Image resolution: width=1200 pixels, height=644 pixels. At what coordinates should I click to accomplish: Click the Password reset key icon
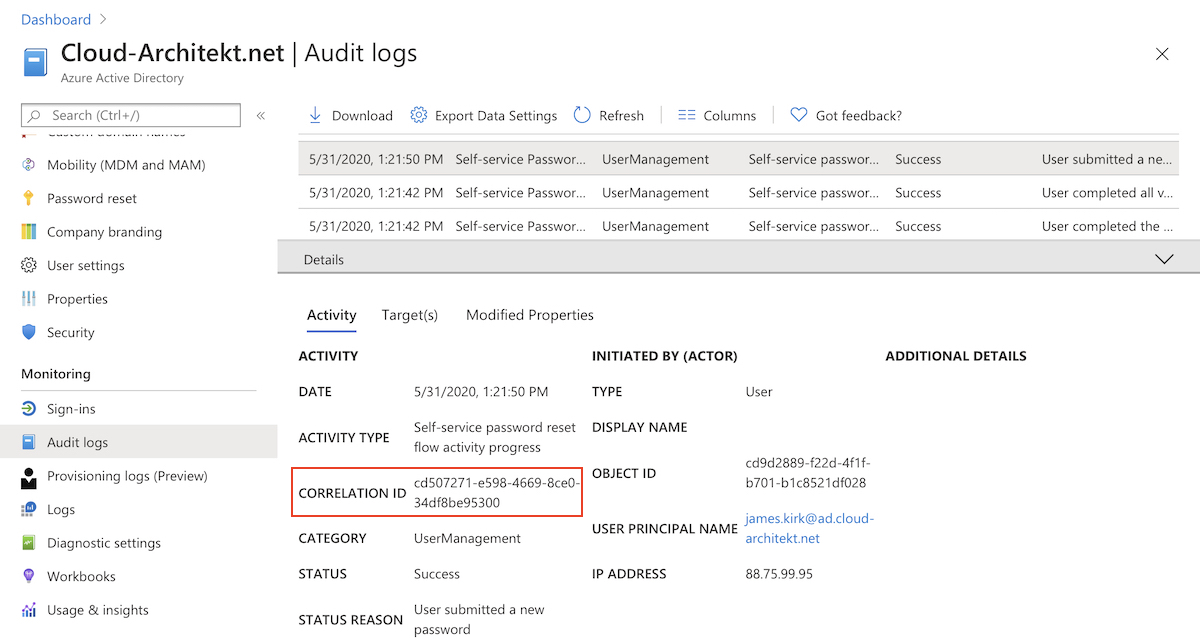tap(29, 198)
